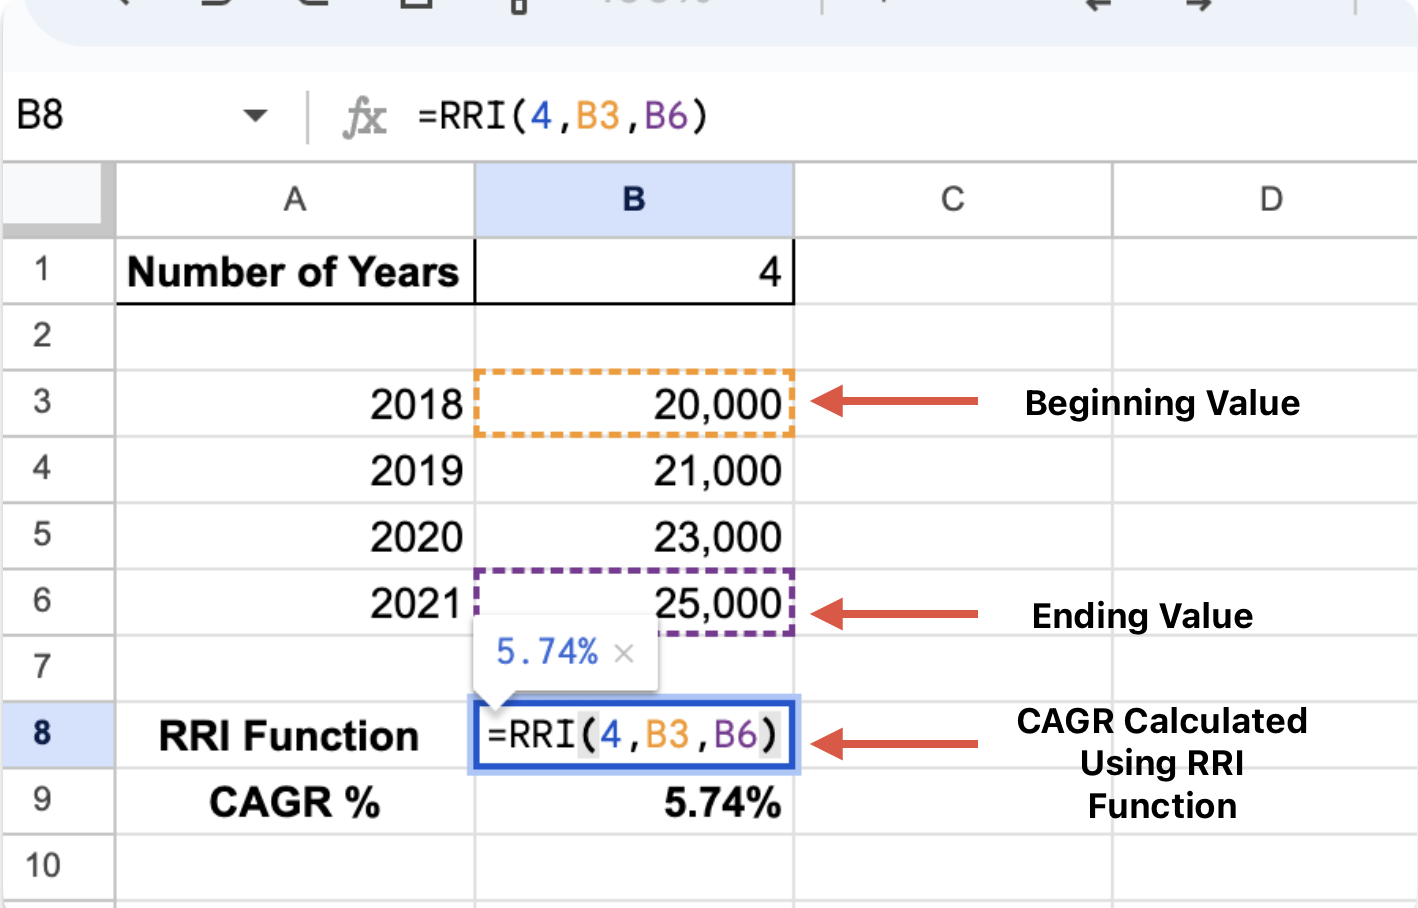Click the 5.74% value in the tooltip
1418x908 pixels.
tap(547, 653)
